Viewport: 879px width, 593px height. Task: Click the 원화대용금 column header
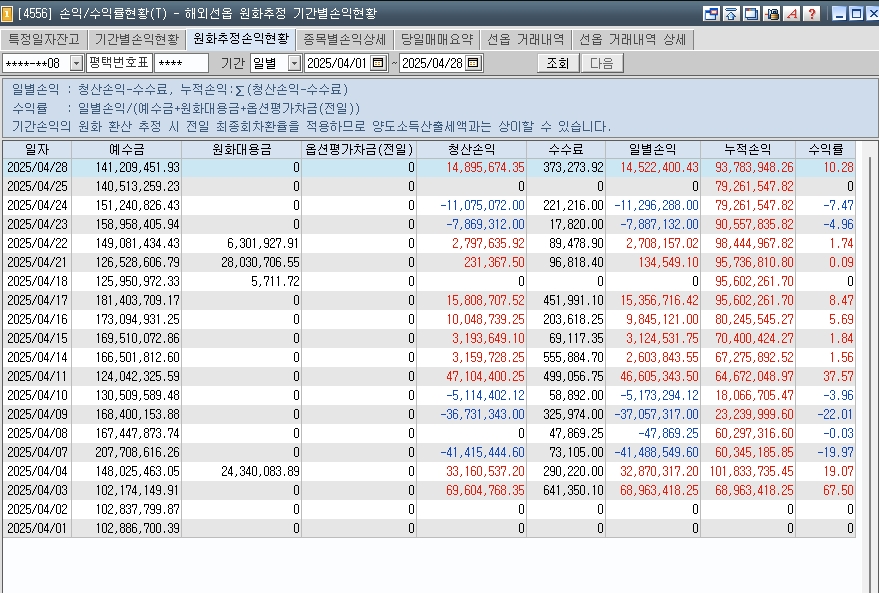[242, 150]
